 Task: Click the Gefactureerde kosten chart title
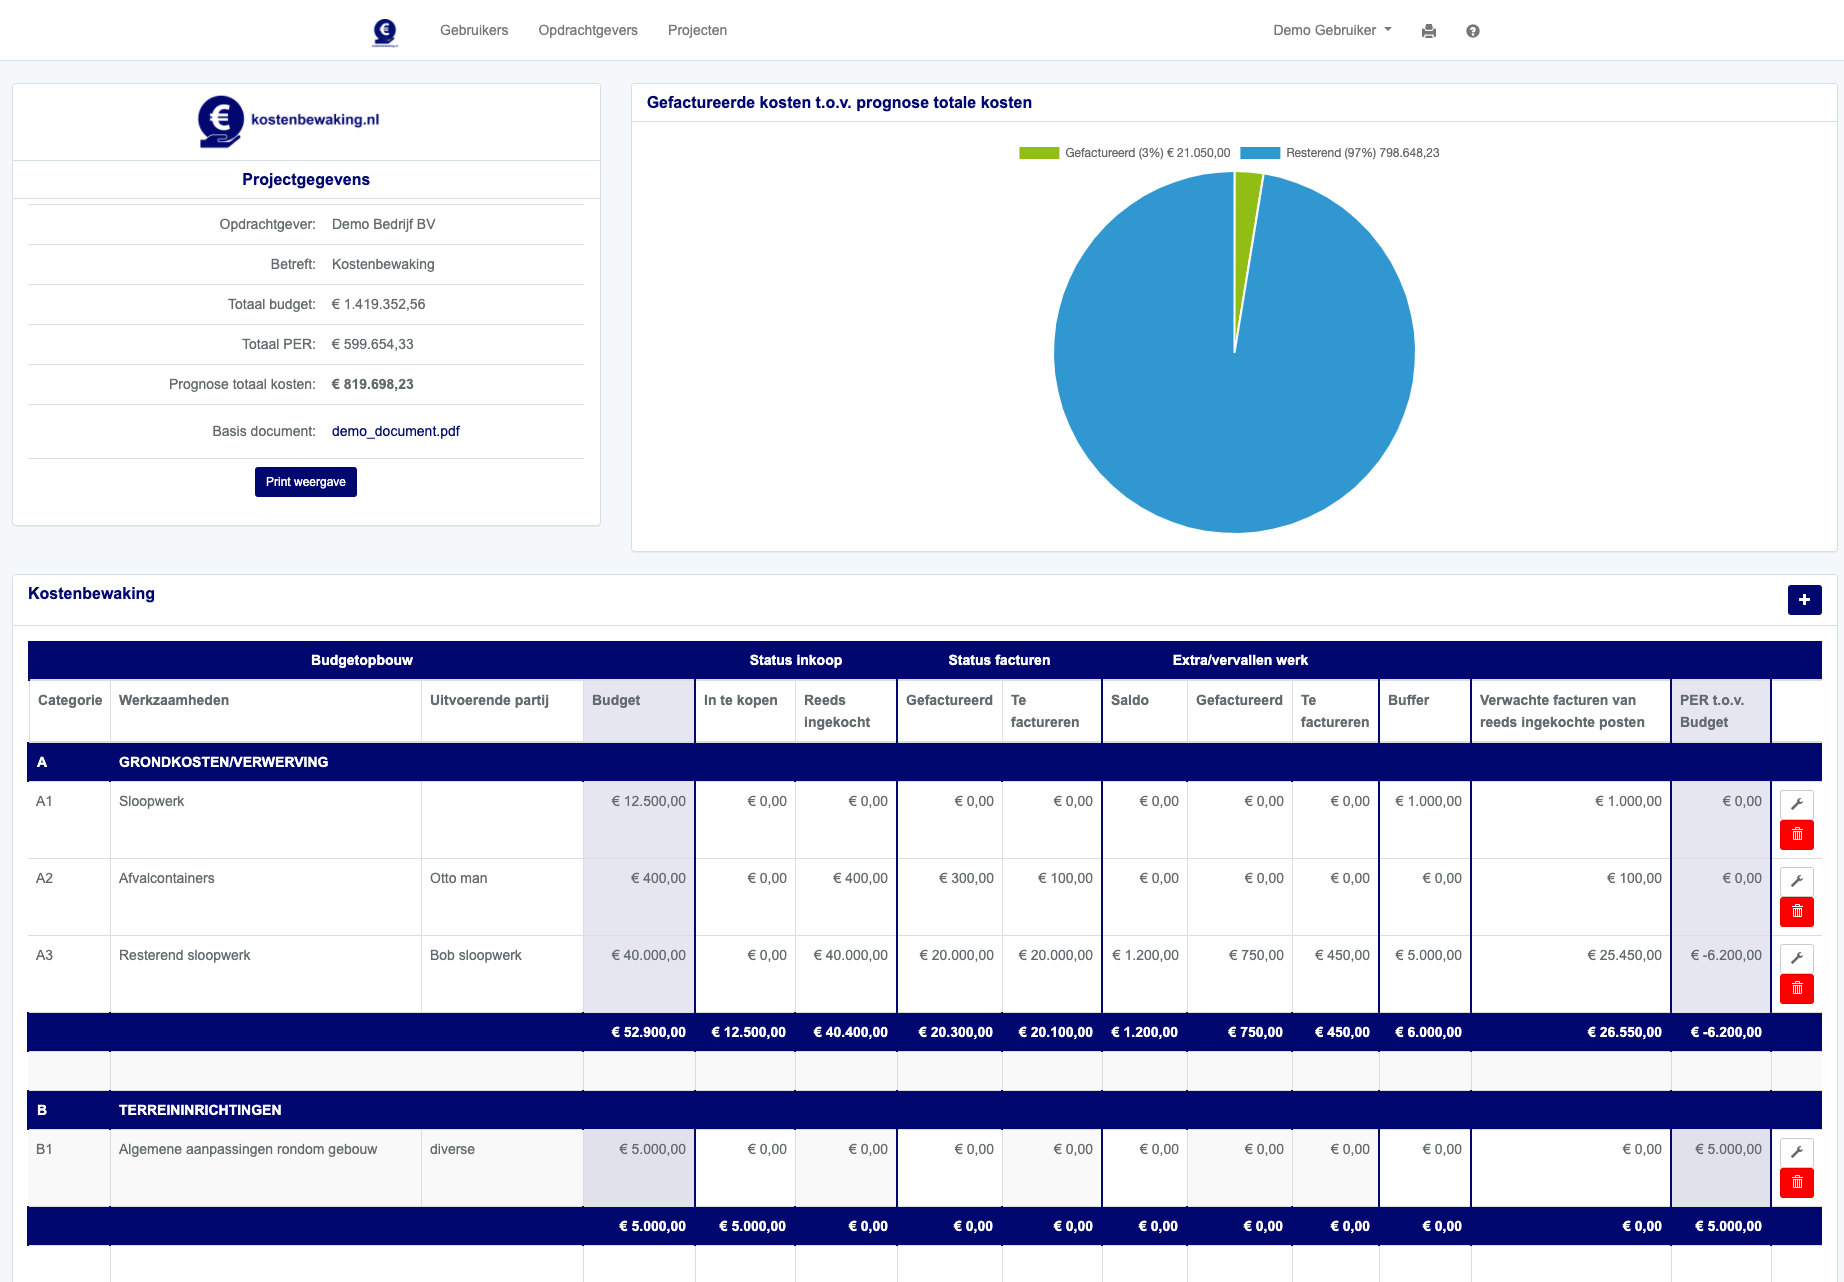[x=839, y=103]
